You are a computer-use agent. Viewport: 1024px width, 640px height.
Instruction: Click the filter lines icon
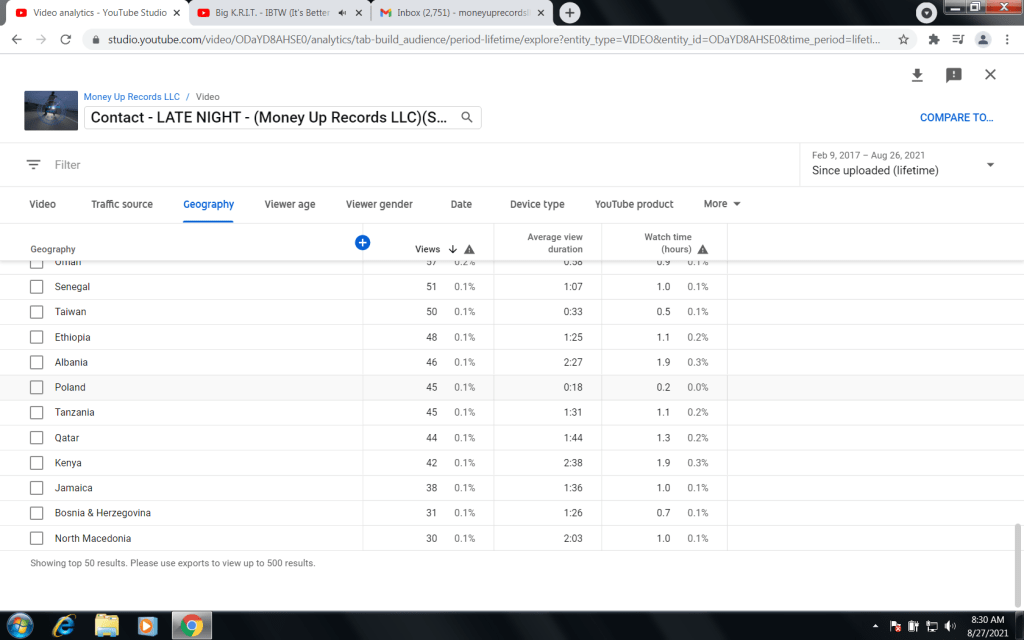point(34,165)
